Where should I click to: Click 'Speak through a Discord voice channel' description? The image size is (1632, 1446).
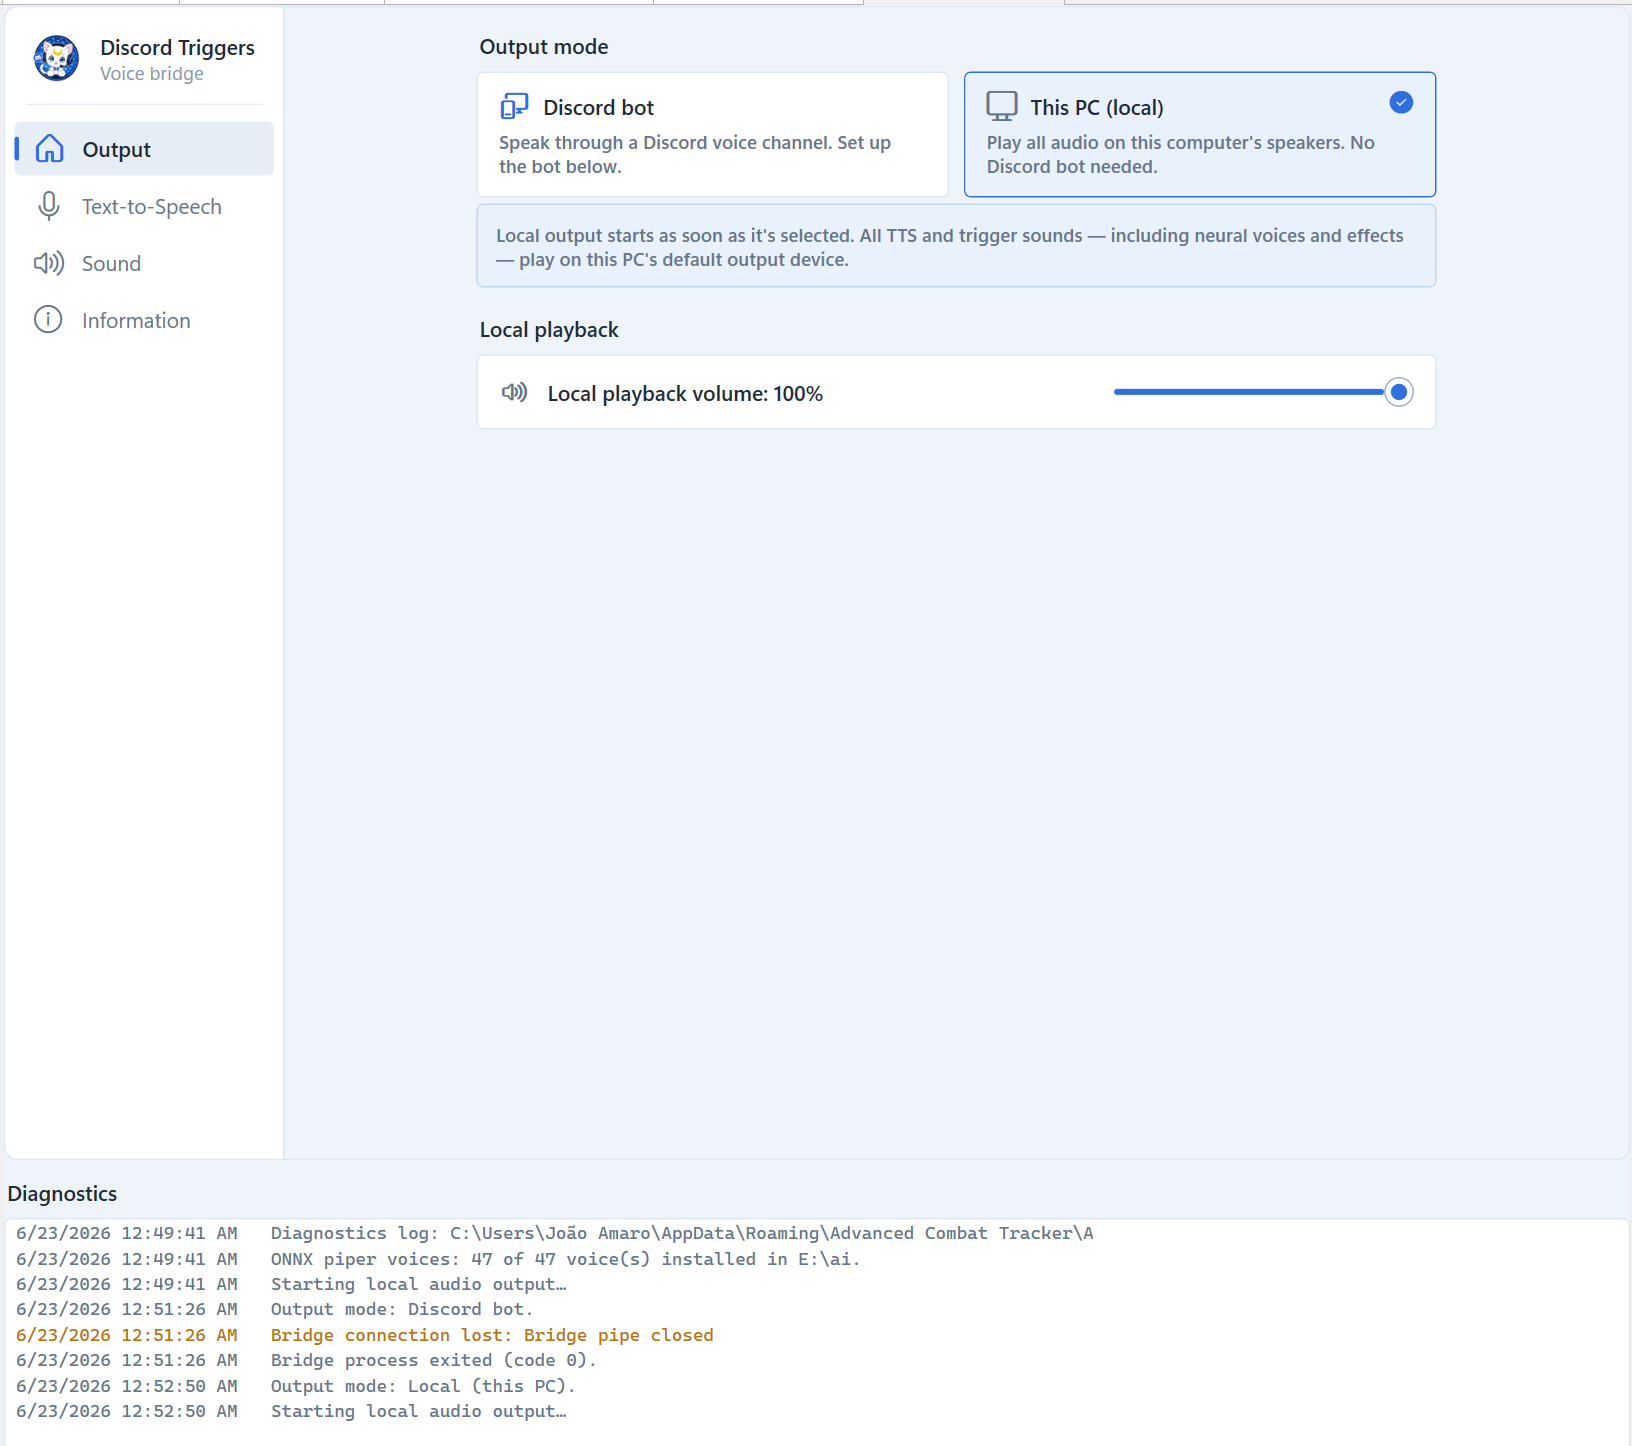pyautogui.click(x=695, y=155)
